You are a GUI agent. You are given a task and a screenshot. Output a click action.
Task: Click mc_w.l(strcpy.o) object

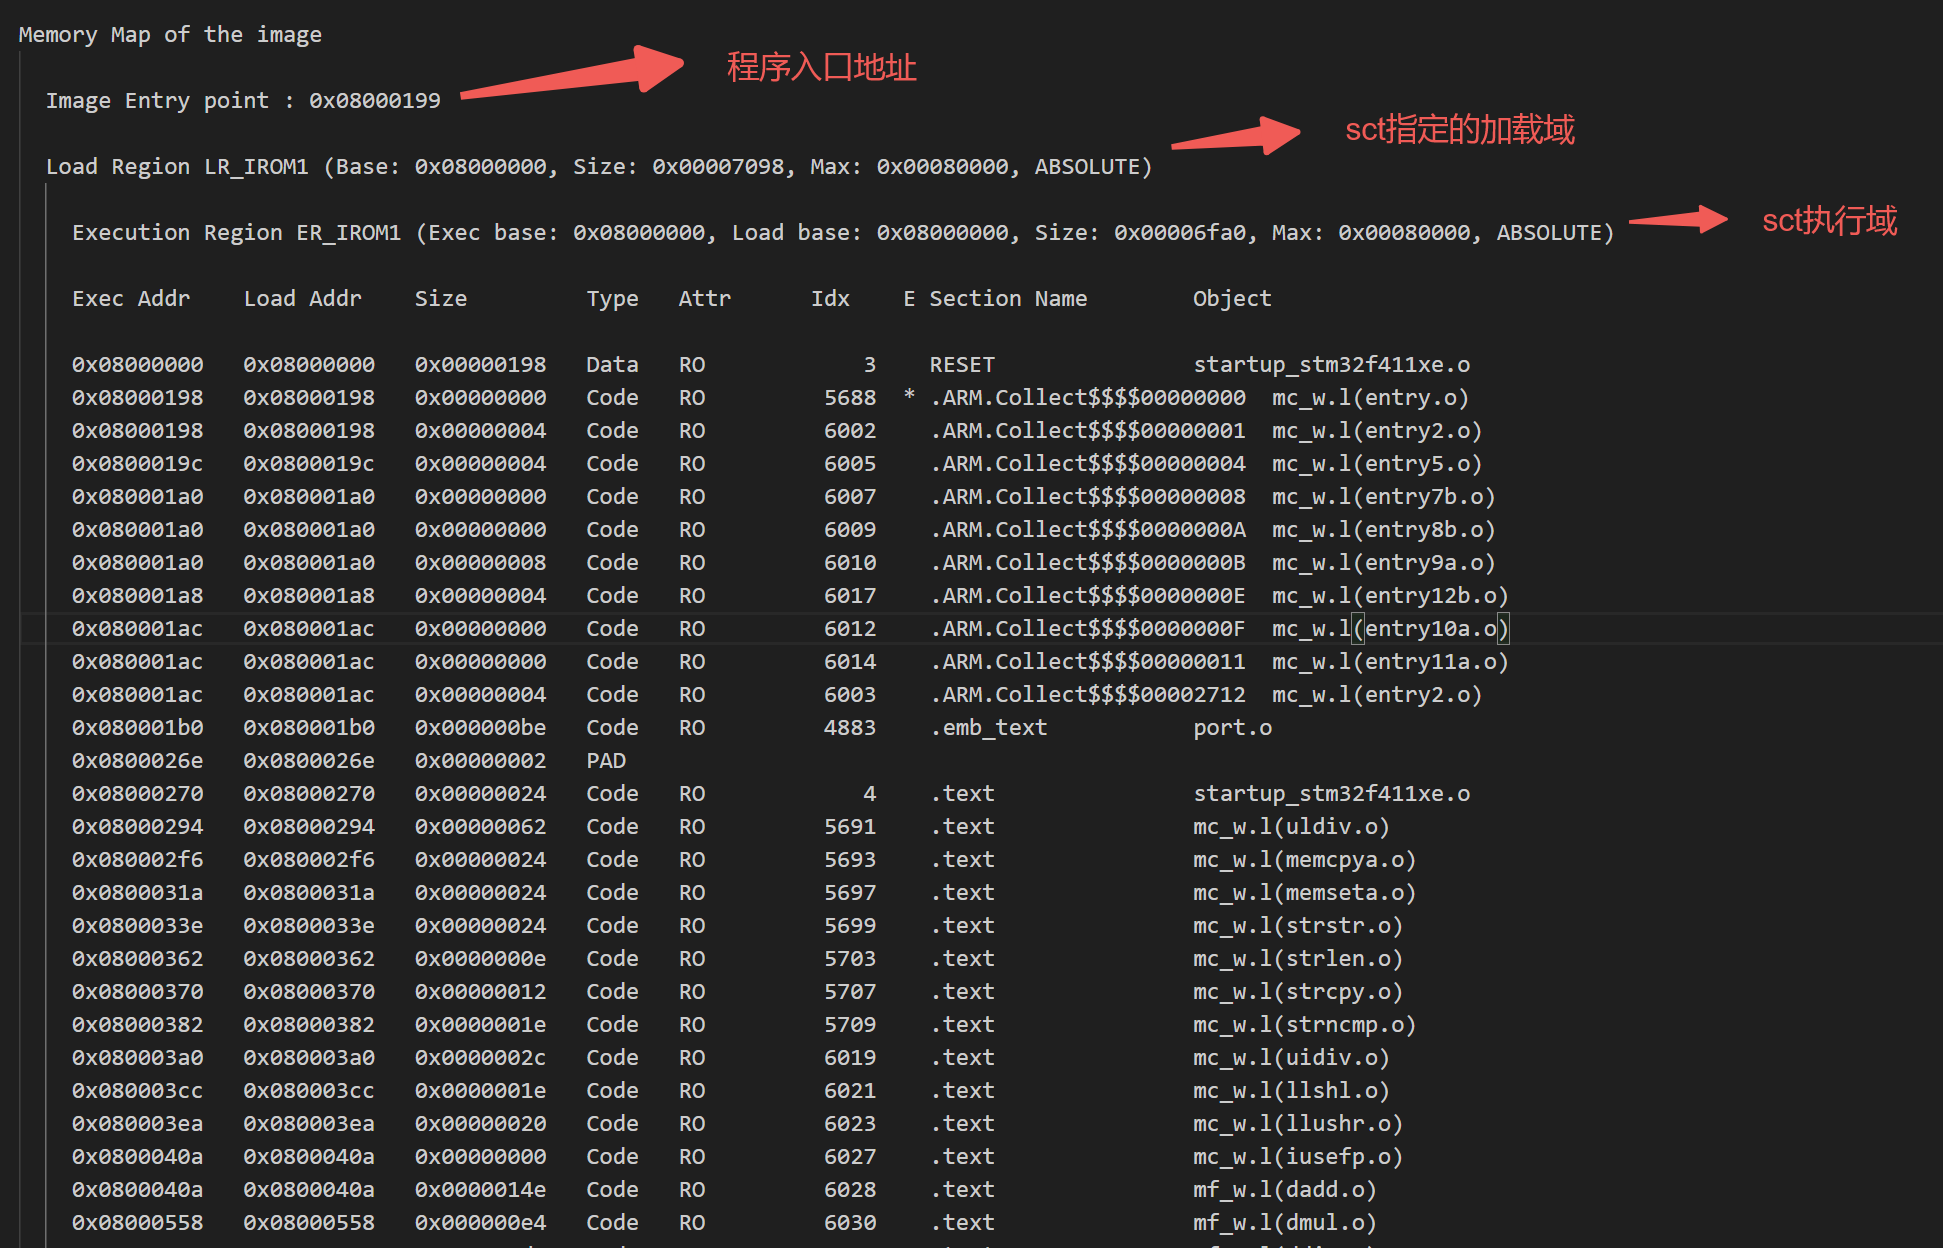pyautogui.click(x=1298, y=992)
